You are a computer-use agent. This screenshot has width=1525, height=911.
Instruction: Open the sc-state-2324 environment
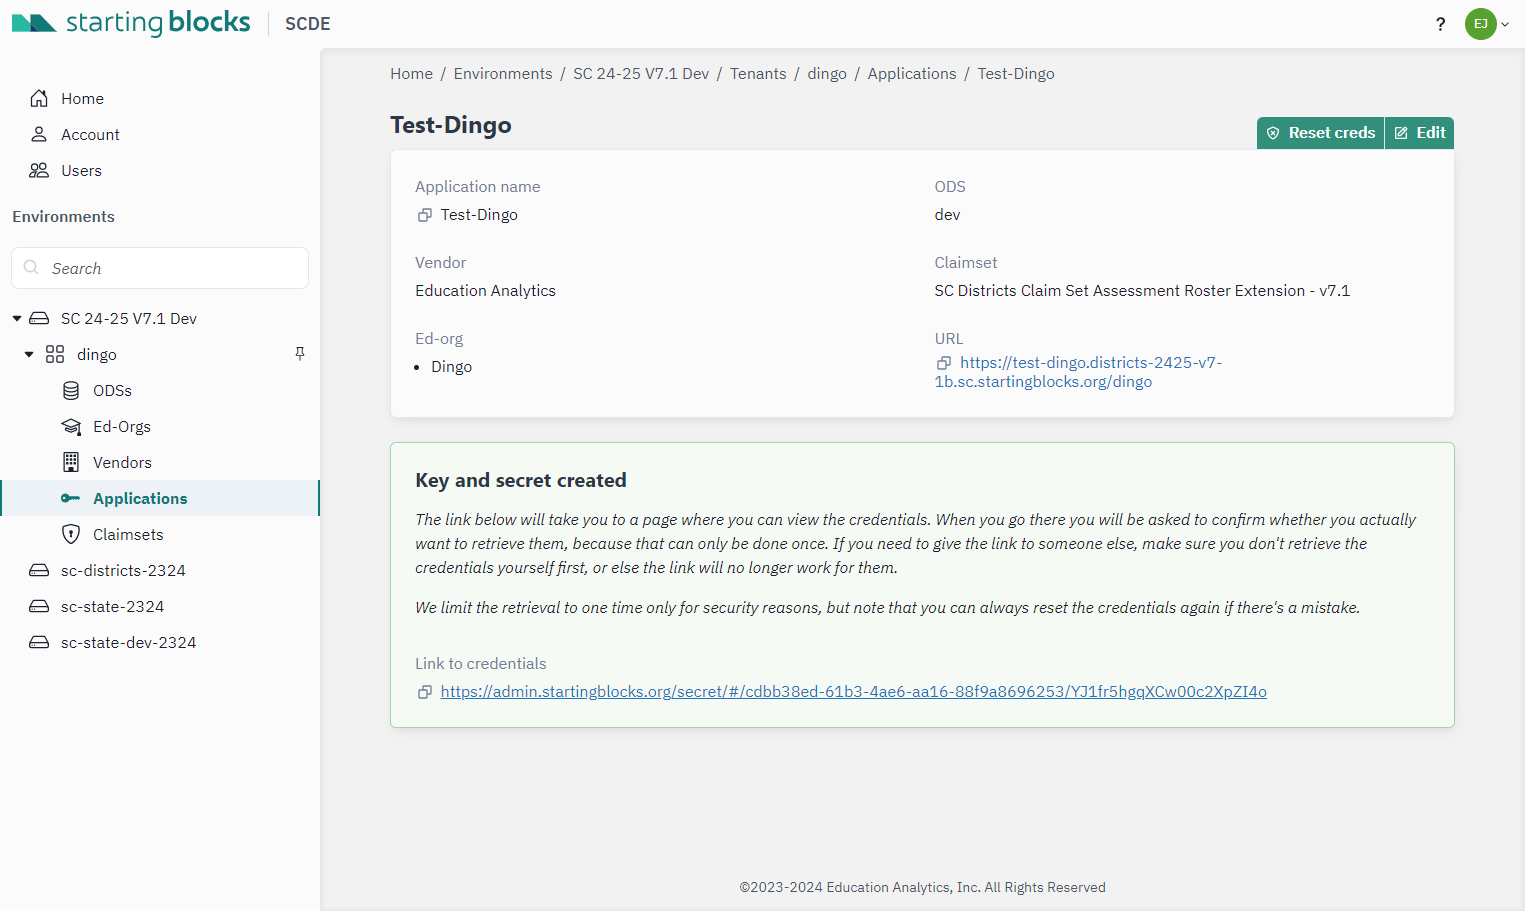tap(112, 606)
